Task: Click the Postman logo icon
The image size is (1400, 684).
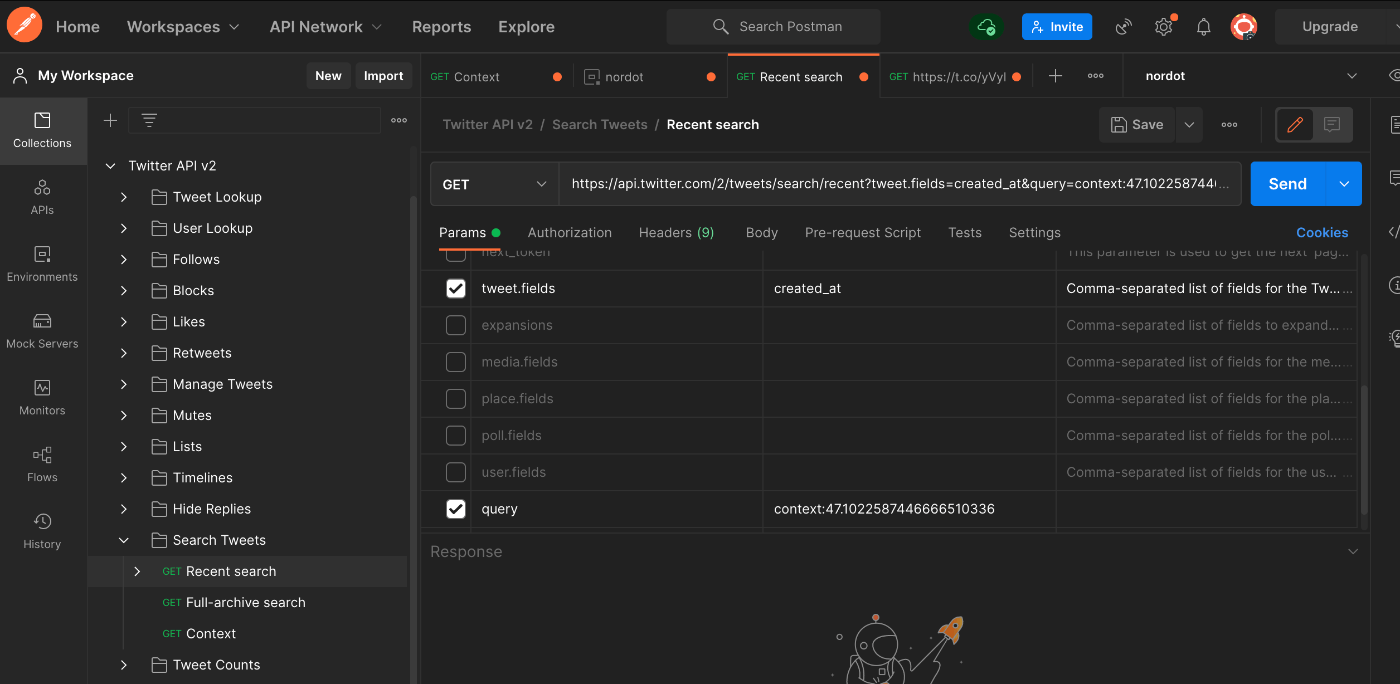Action: [24, 26]
